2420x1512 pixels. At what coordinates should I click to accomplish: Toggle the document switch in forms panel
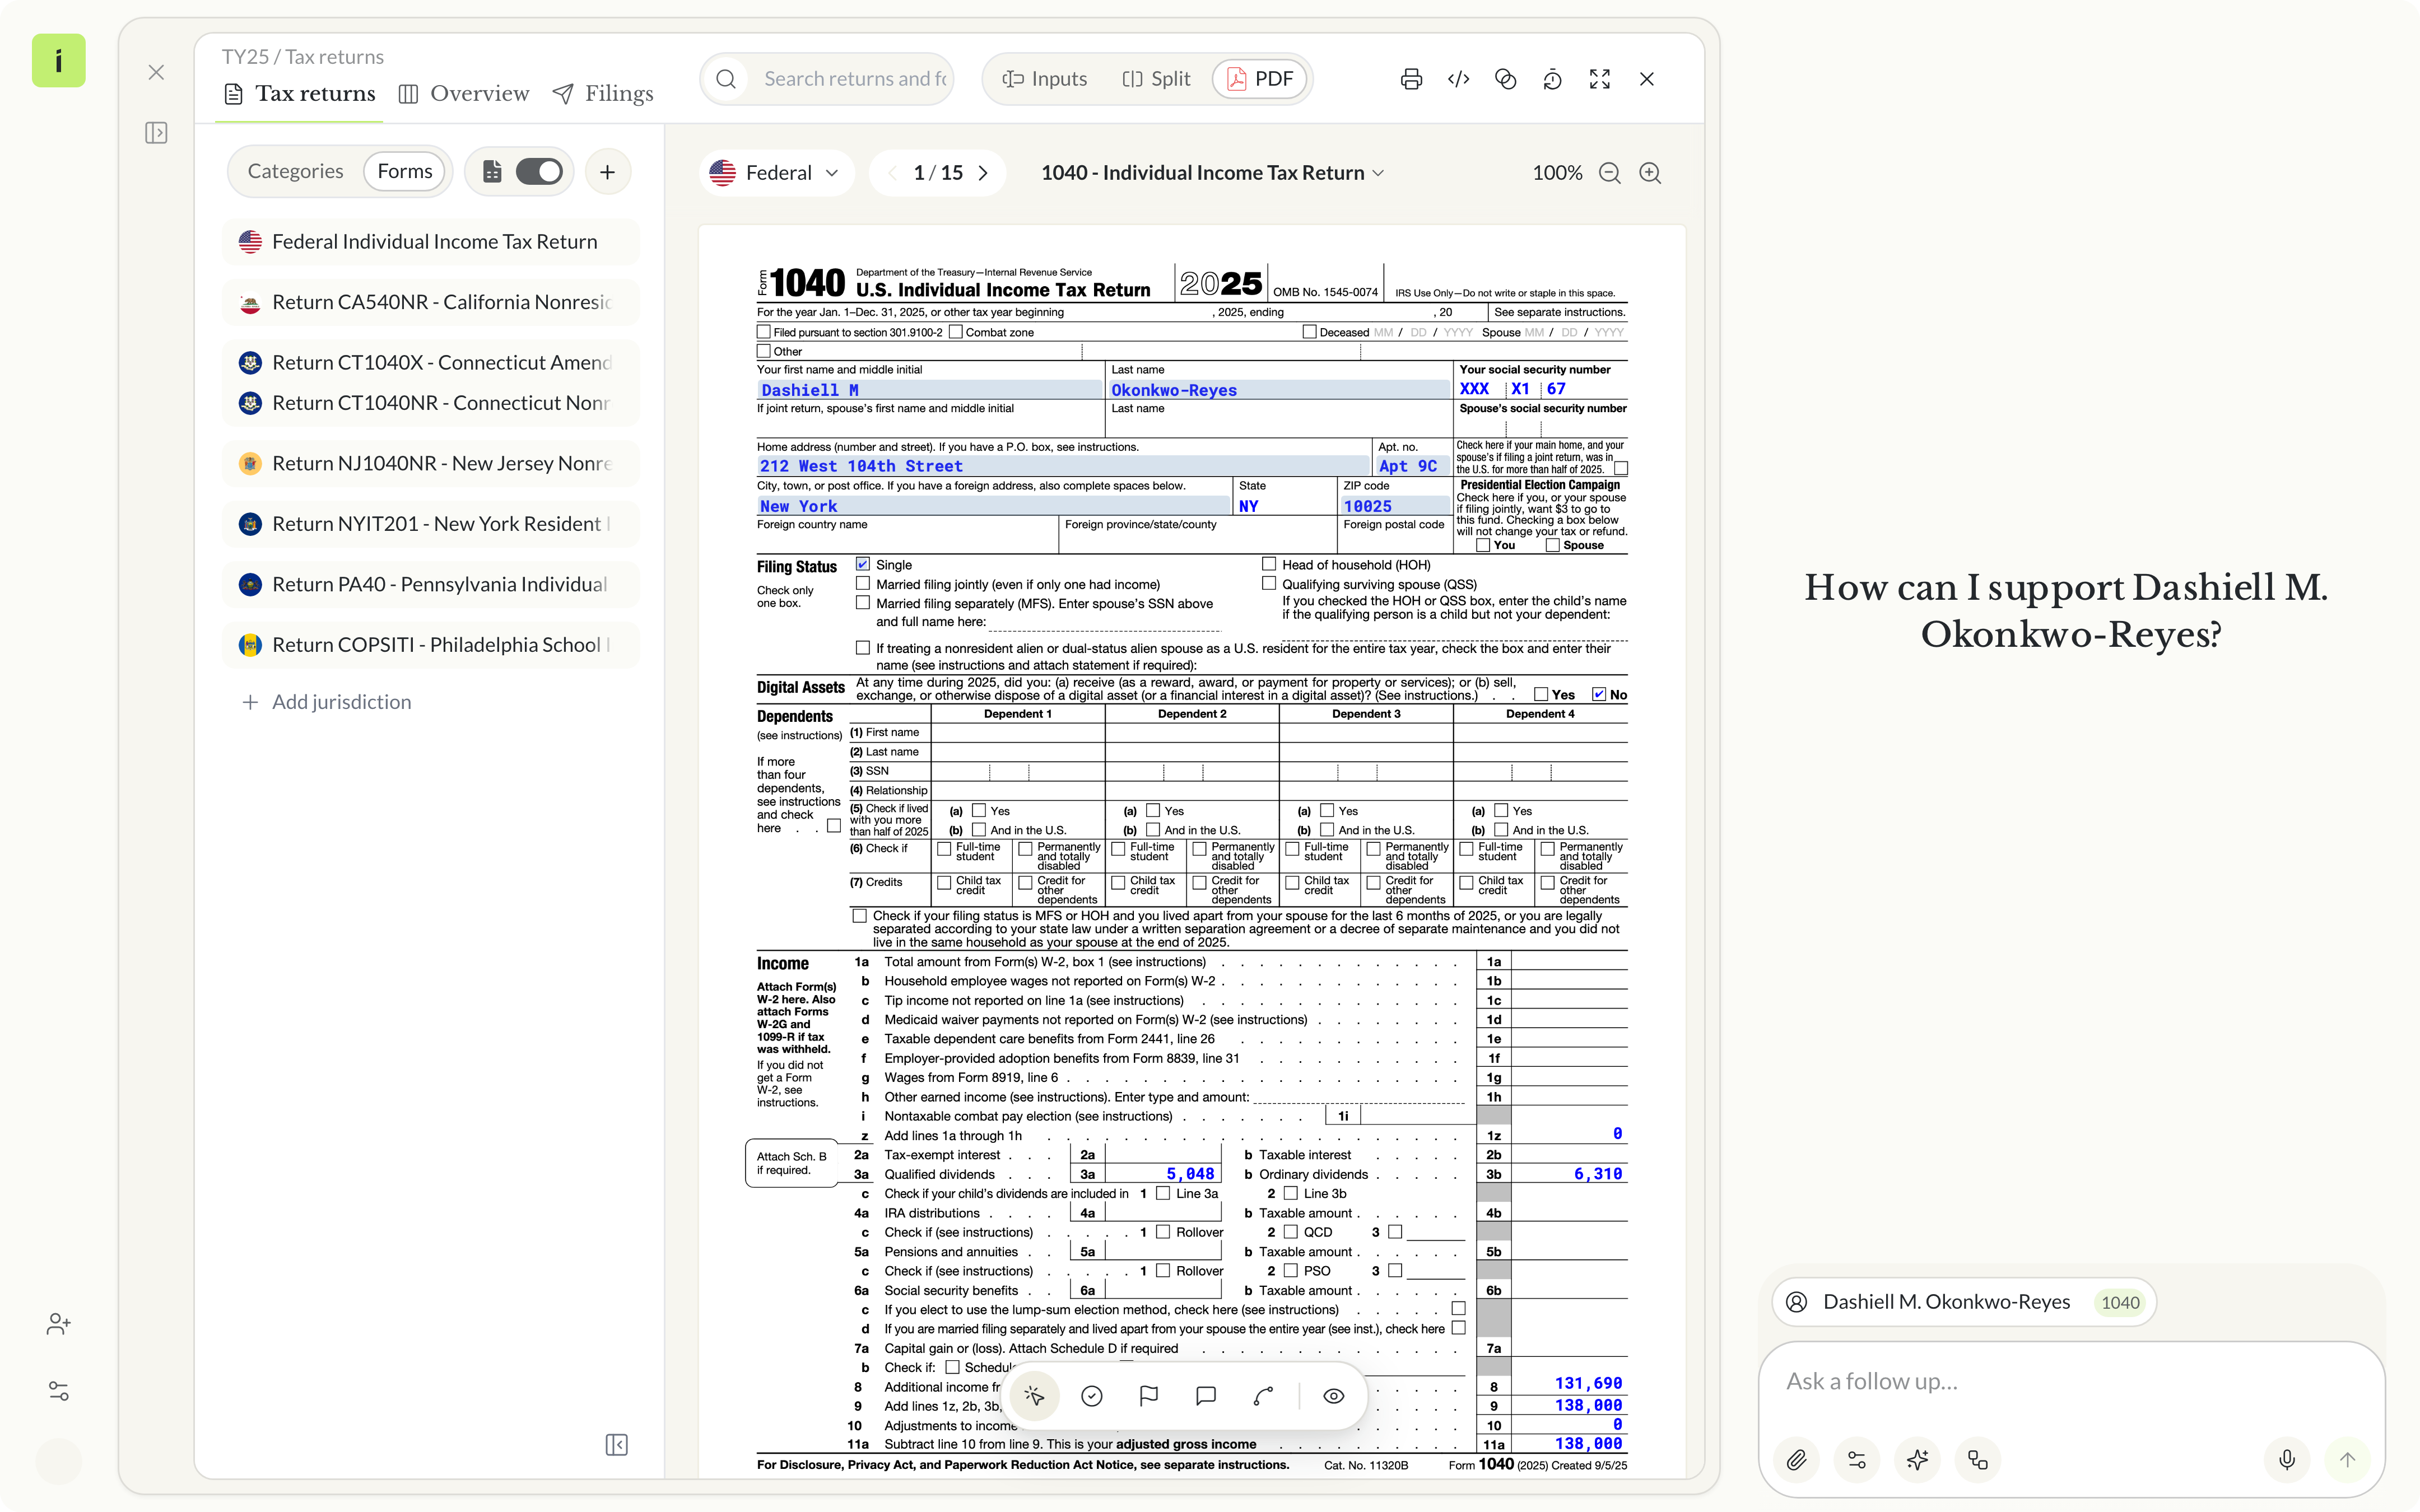point(539,172)
